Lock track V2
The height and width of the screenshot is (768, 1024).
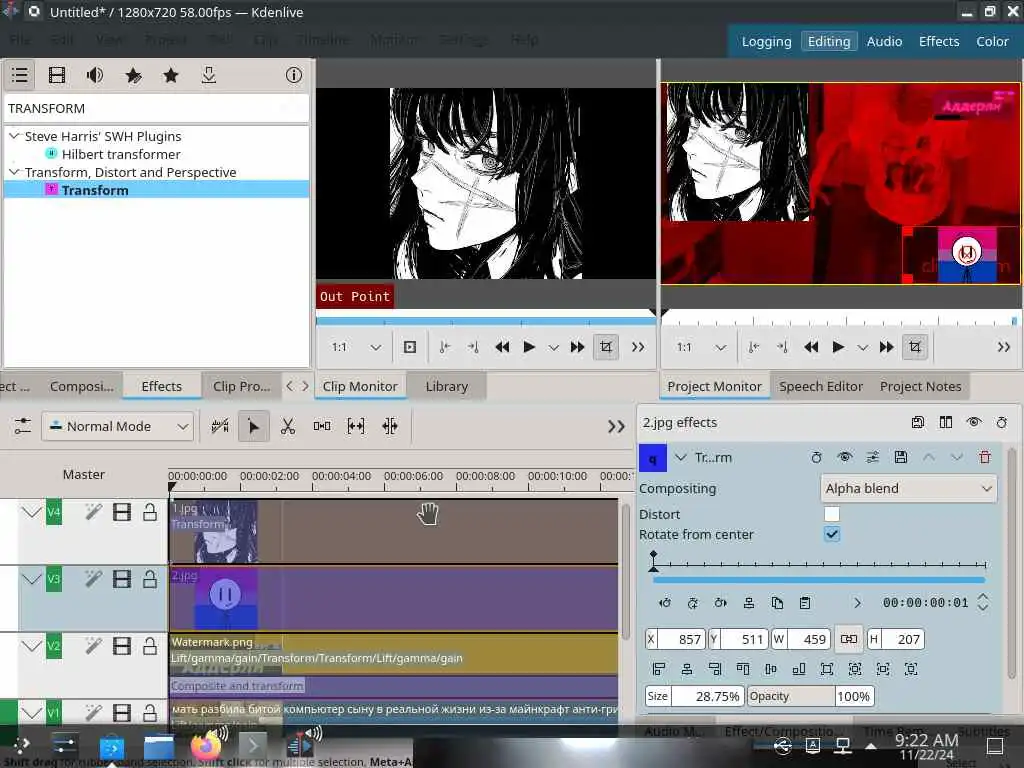pyautogui.click(x=150, y=647)
